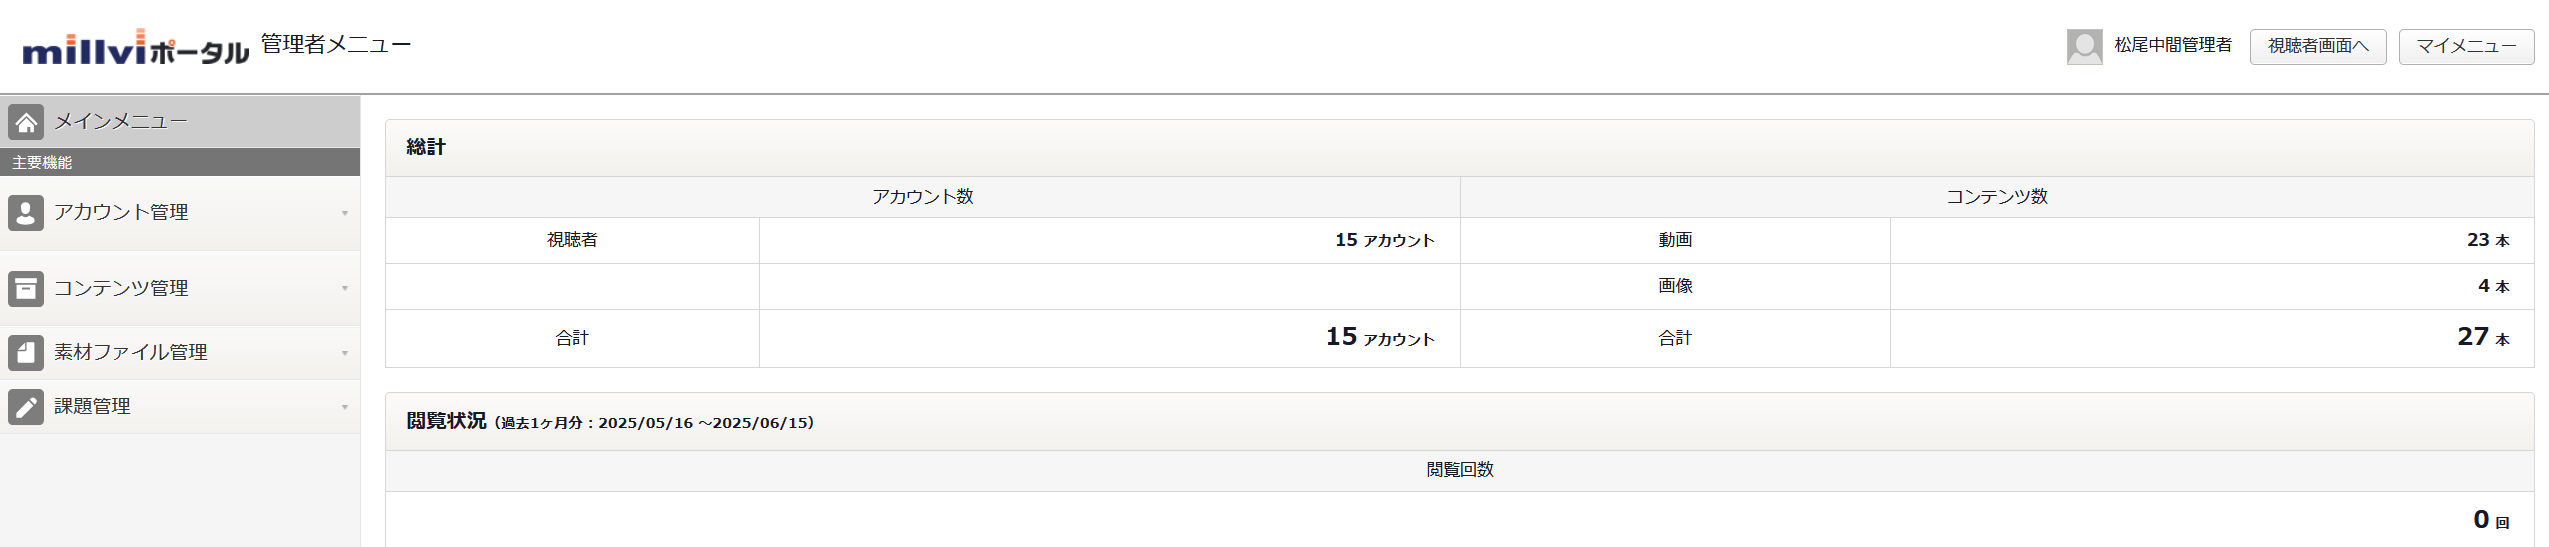2549x547 pixels.
Task: Expand the 課題管理 dropdown arrow
Action: point(345,407)
